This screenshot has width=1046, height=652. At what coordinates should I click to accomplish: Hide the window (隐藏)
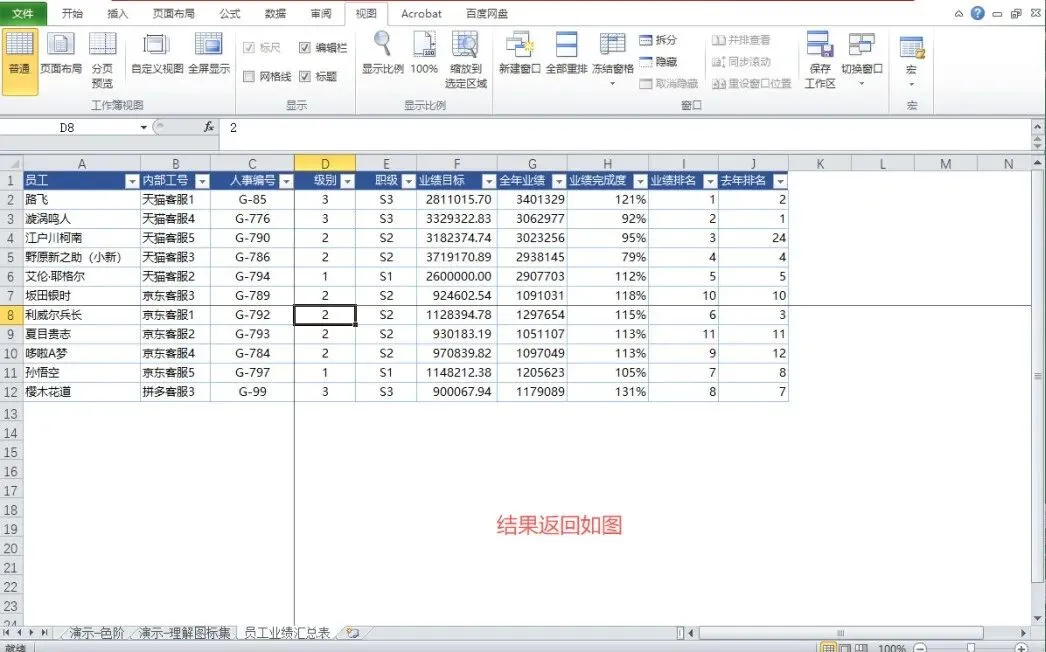click(658, 61)
